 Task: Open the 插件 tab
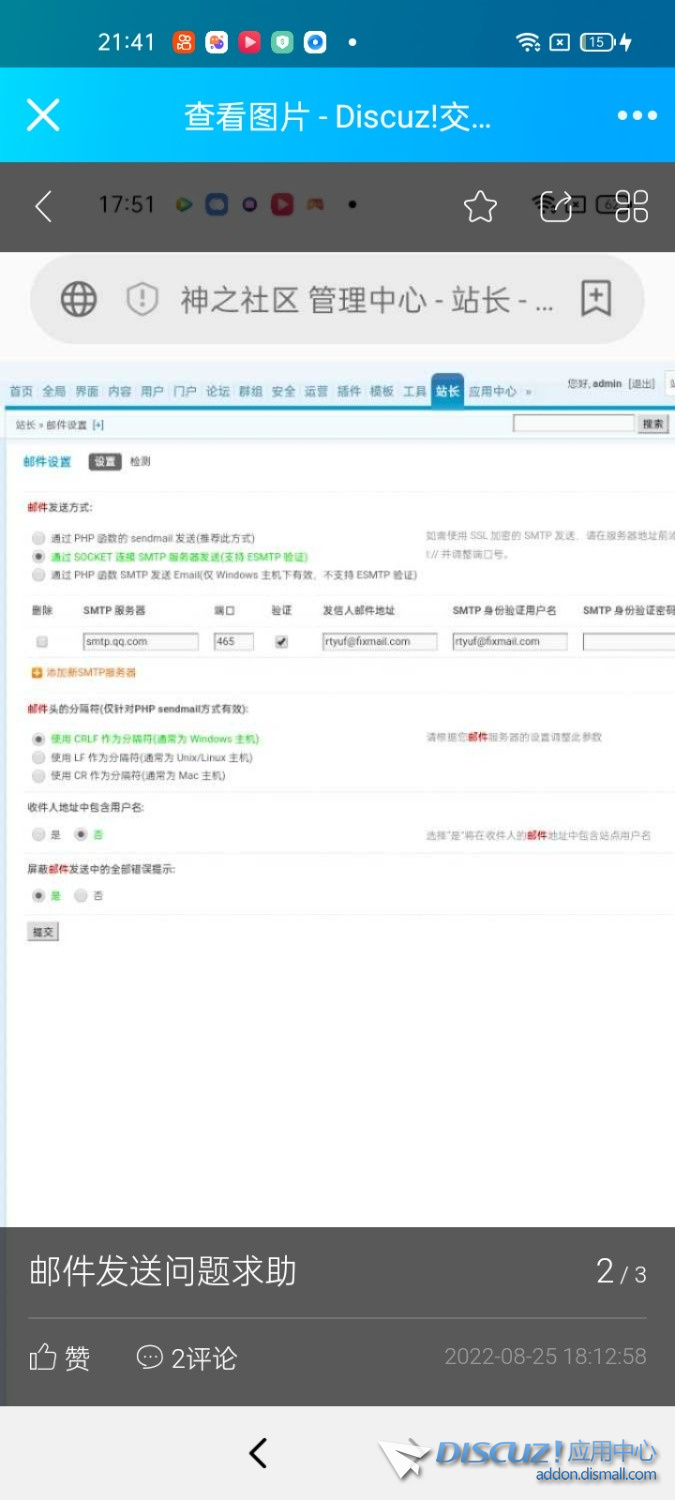349,391
